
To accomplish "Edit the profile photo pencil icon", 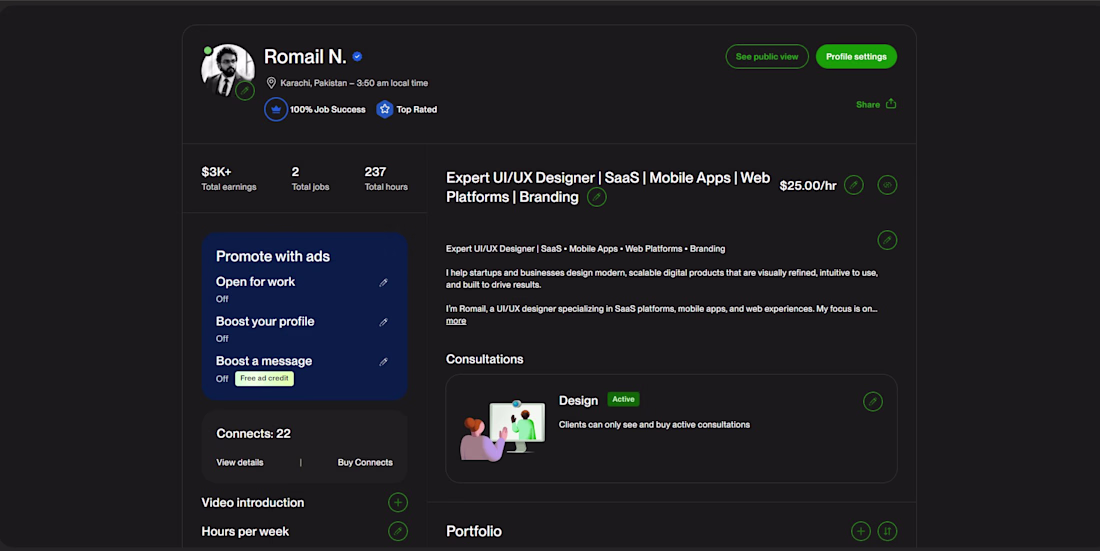I will tap(245, 91).
